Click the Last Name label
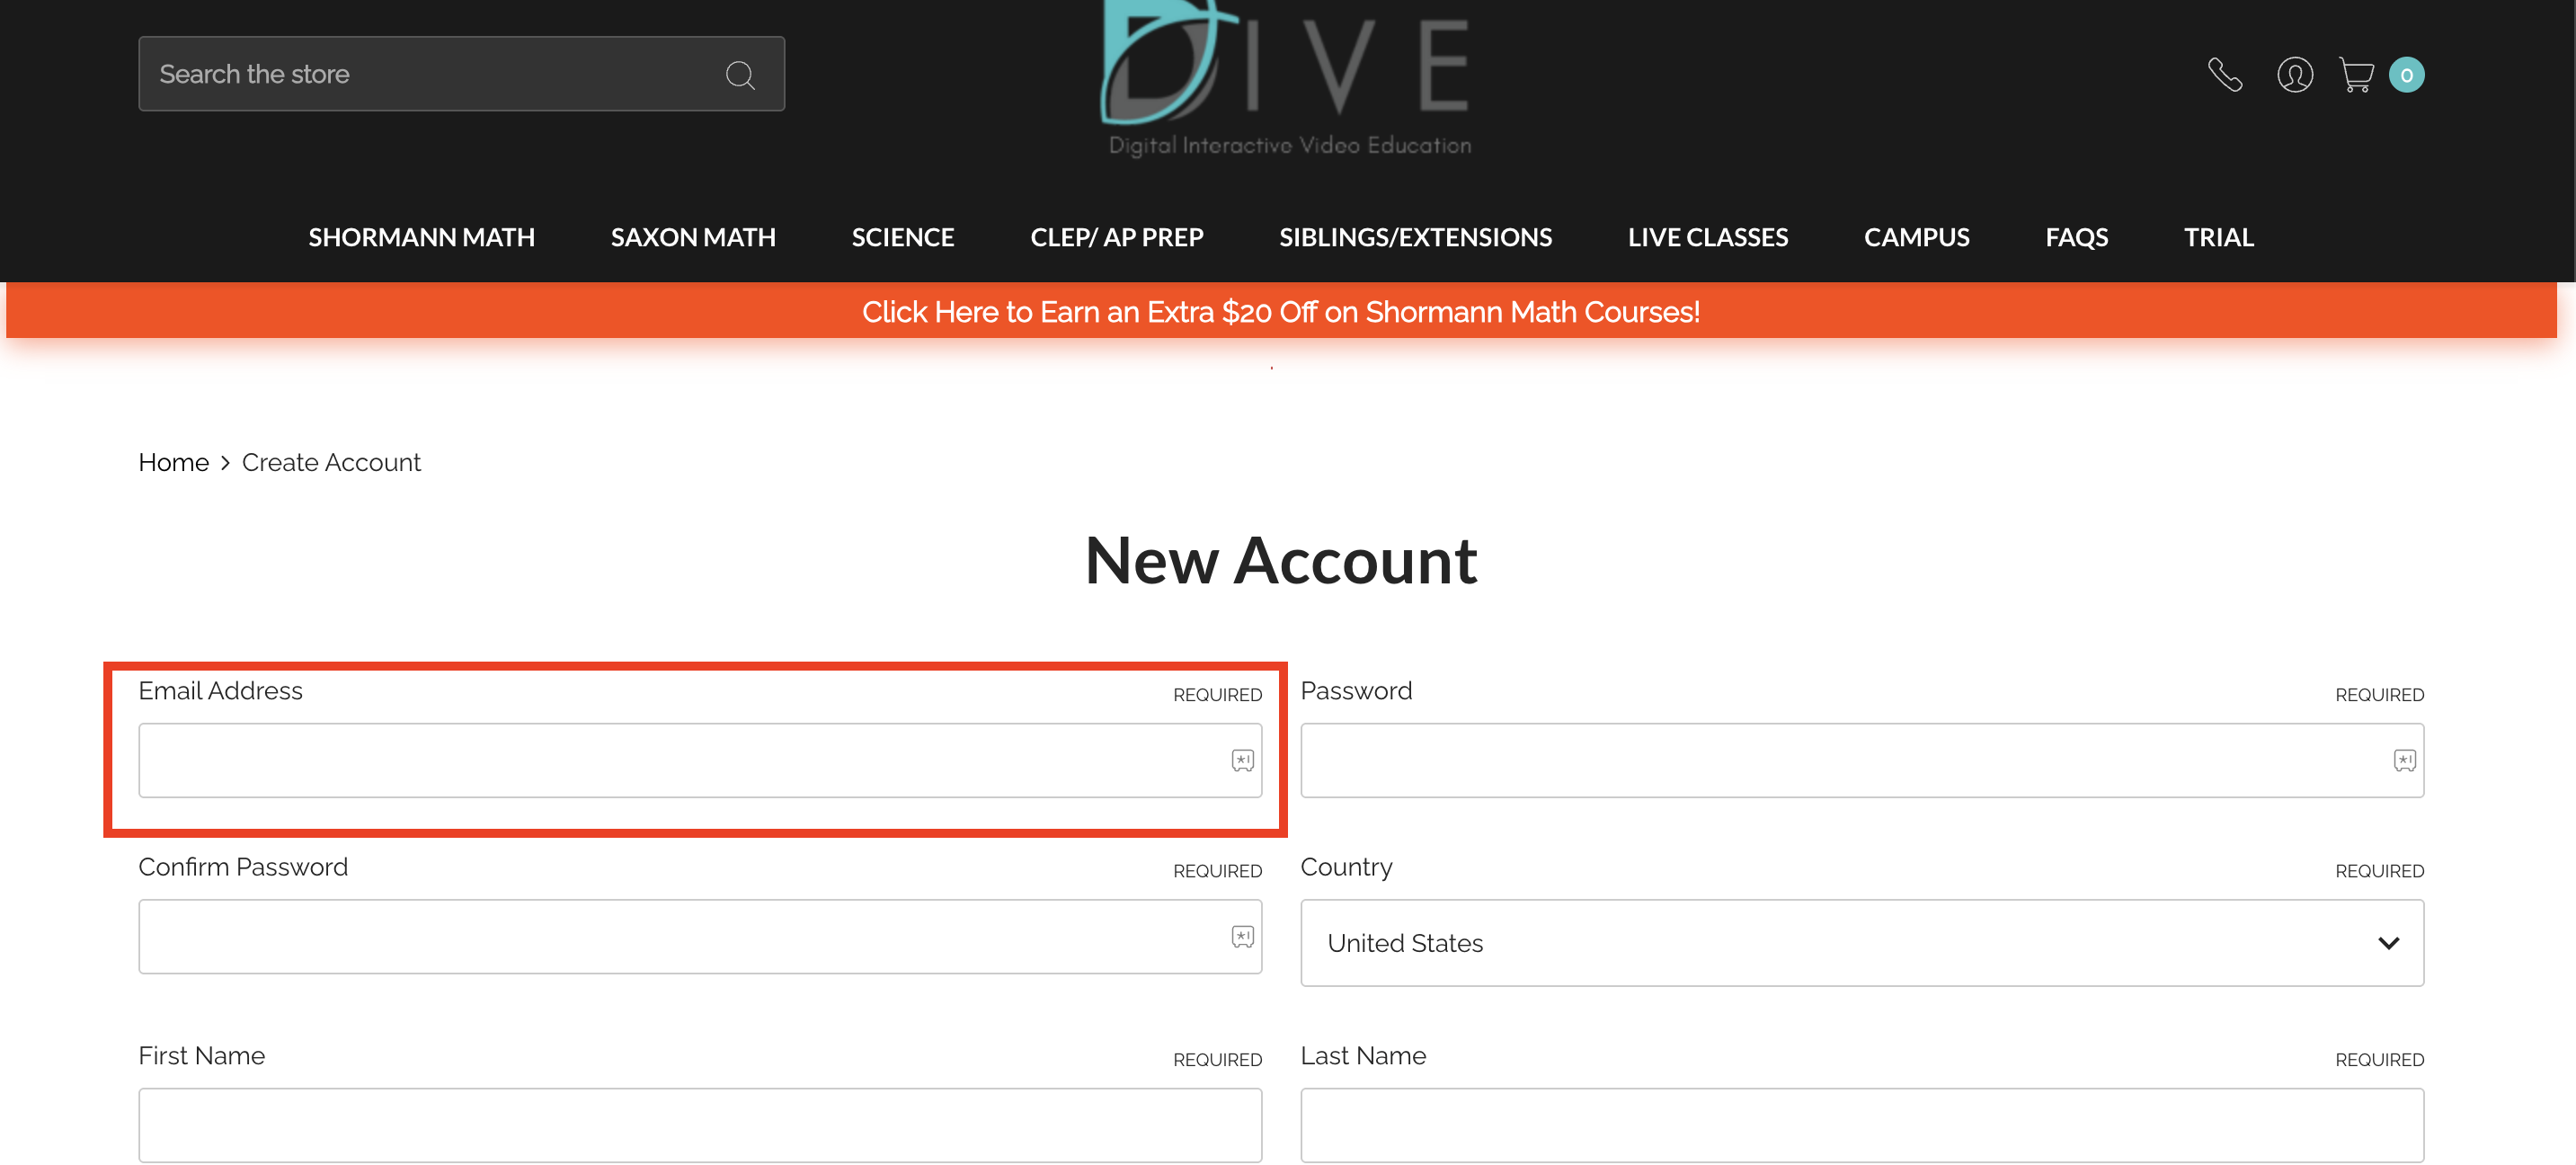The height and width of the screenshot is (1165, 2576). coord(1363,1056)
